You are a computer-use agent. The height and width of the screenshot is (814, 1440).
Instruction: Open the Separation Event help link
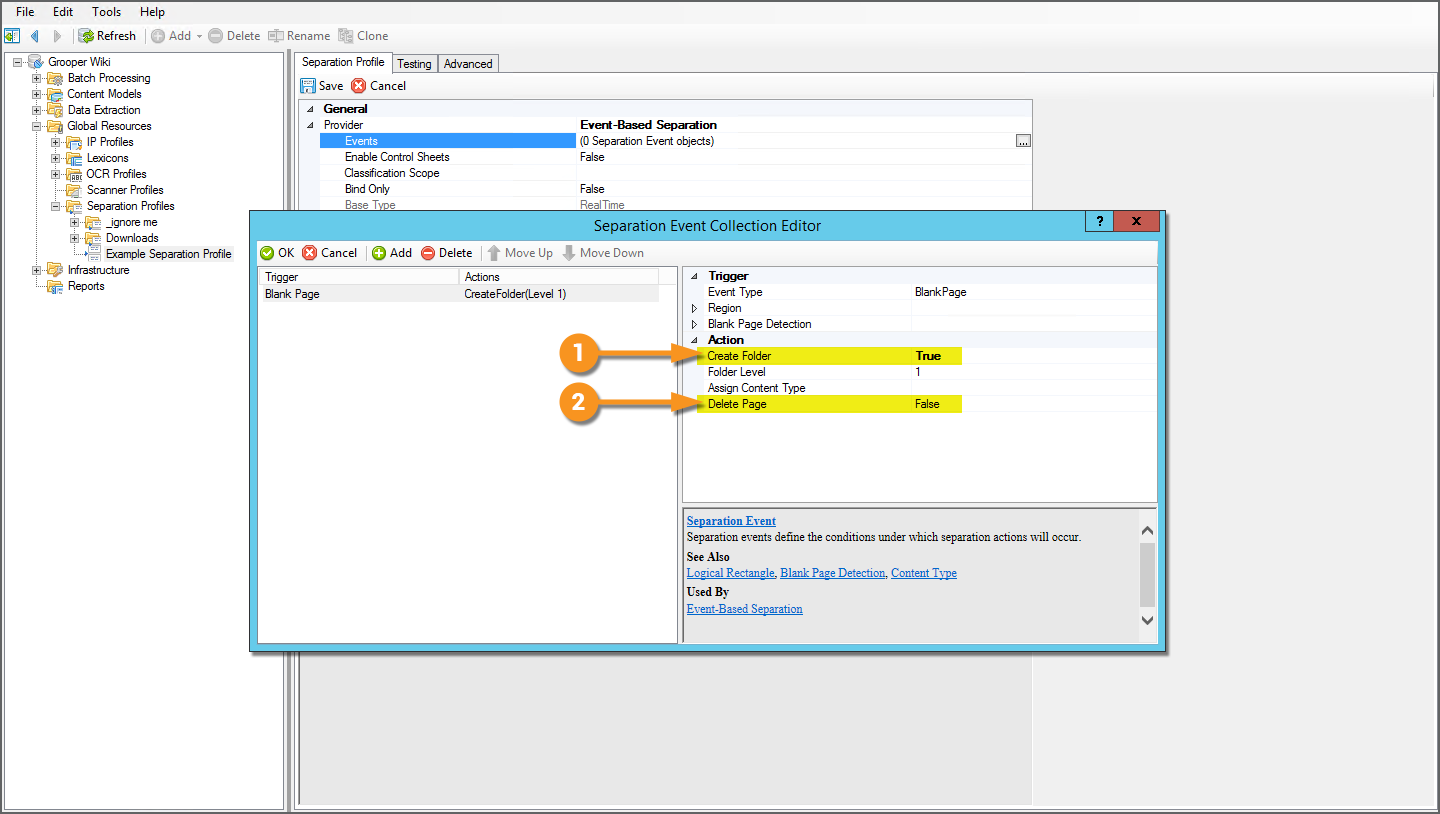(731, 521)
